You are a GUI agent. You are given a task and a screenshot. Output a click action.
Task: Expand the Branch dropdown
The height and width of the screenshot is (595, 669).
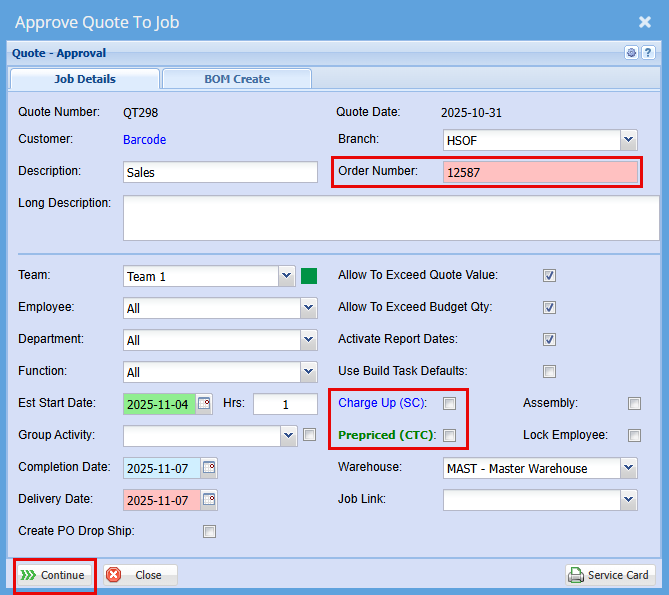pyautogui.click(x=628, y=140)
